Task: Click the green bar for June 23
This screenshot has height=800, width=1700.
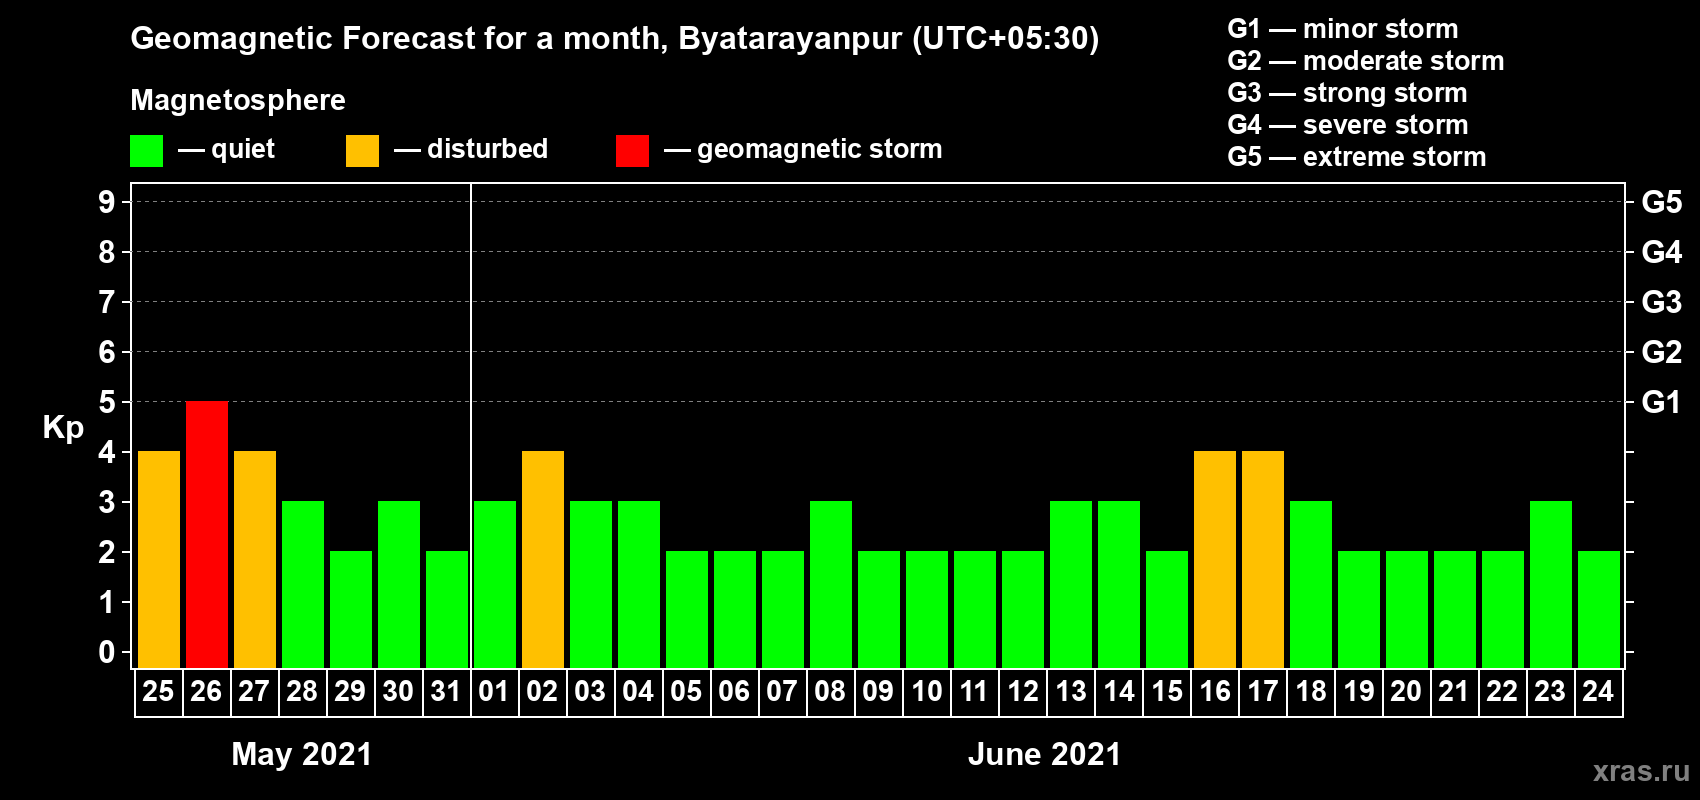Action: pyautogui.click(x=1551, y=585)
